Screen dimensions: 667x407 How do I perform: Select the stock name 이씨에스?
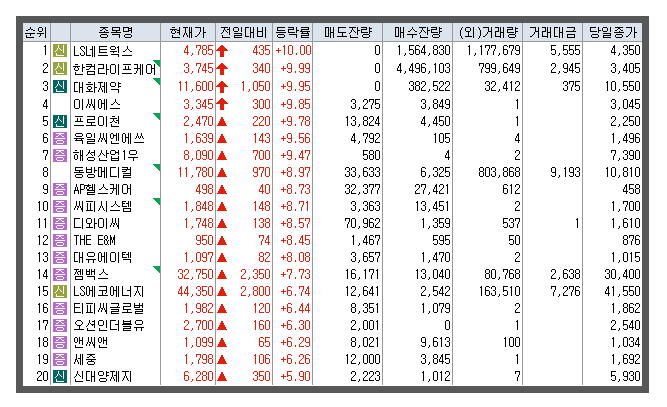tap(97, 104)
